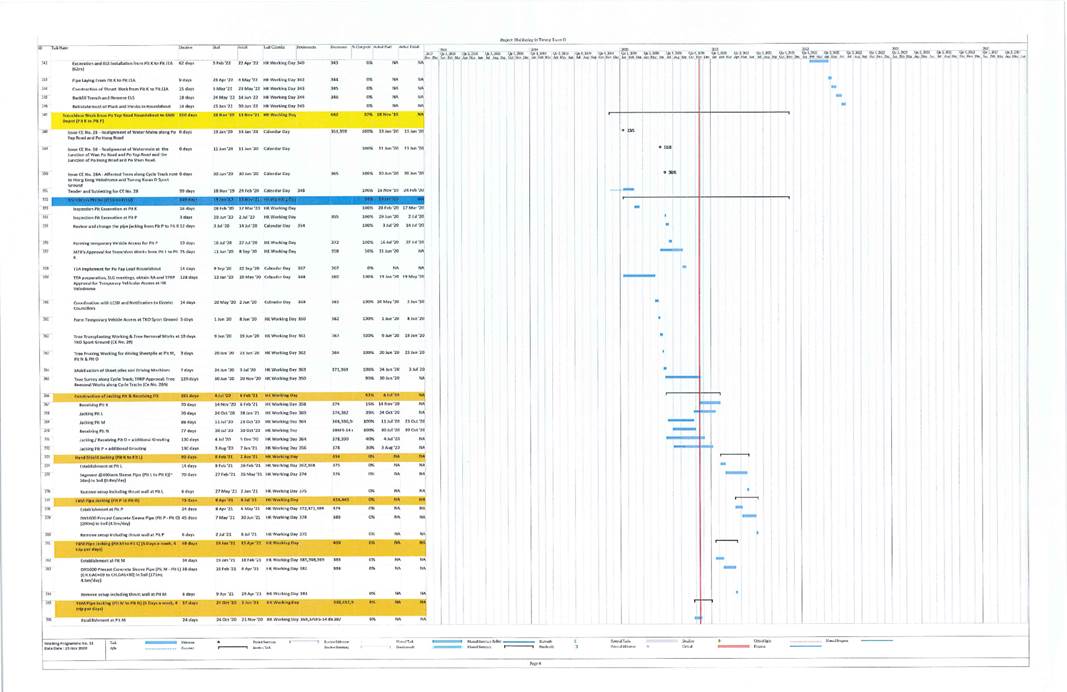This screenshot has width=1067, height=692.
Task: Click the Page 4 footer label
Action: 535,663
